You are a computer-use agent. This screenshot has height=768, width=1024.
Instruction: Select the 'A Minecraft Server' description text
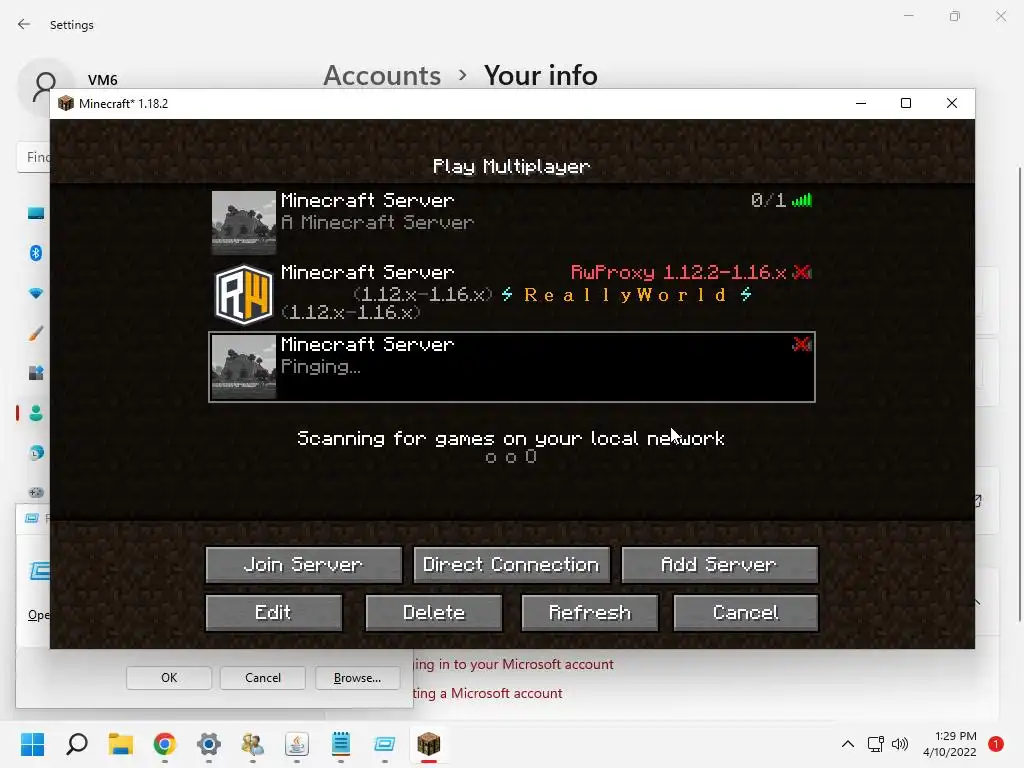pos(377,223)
